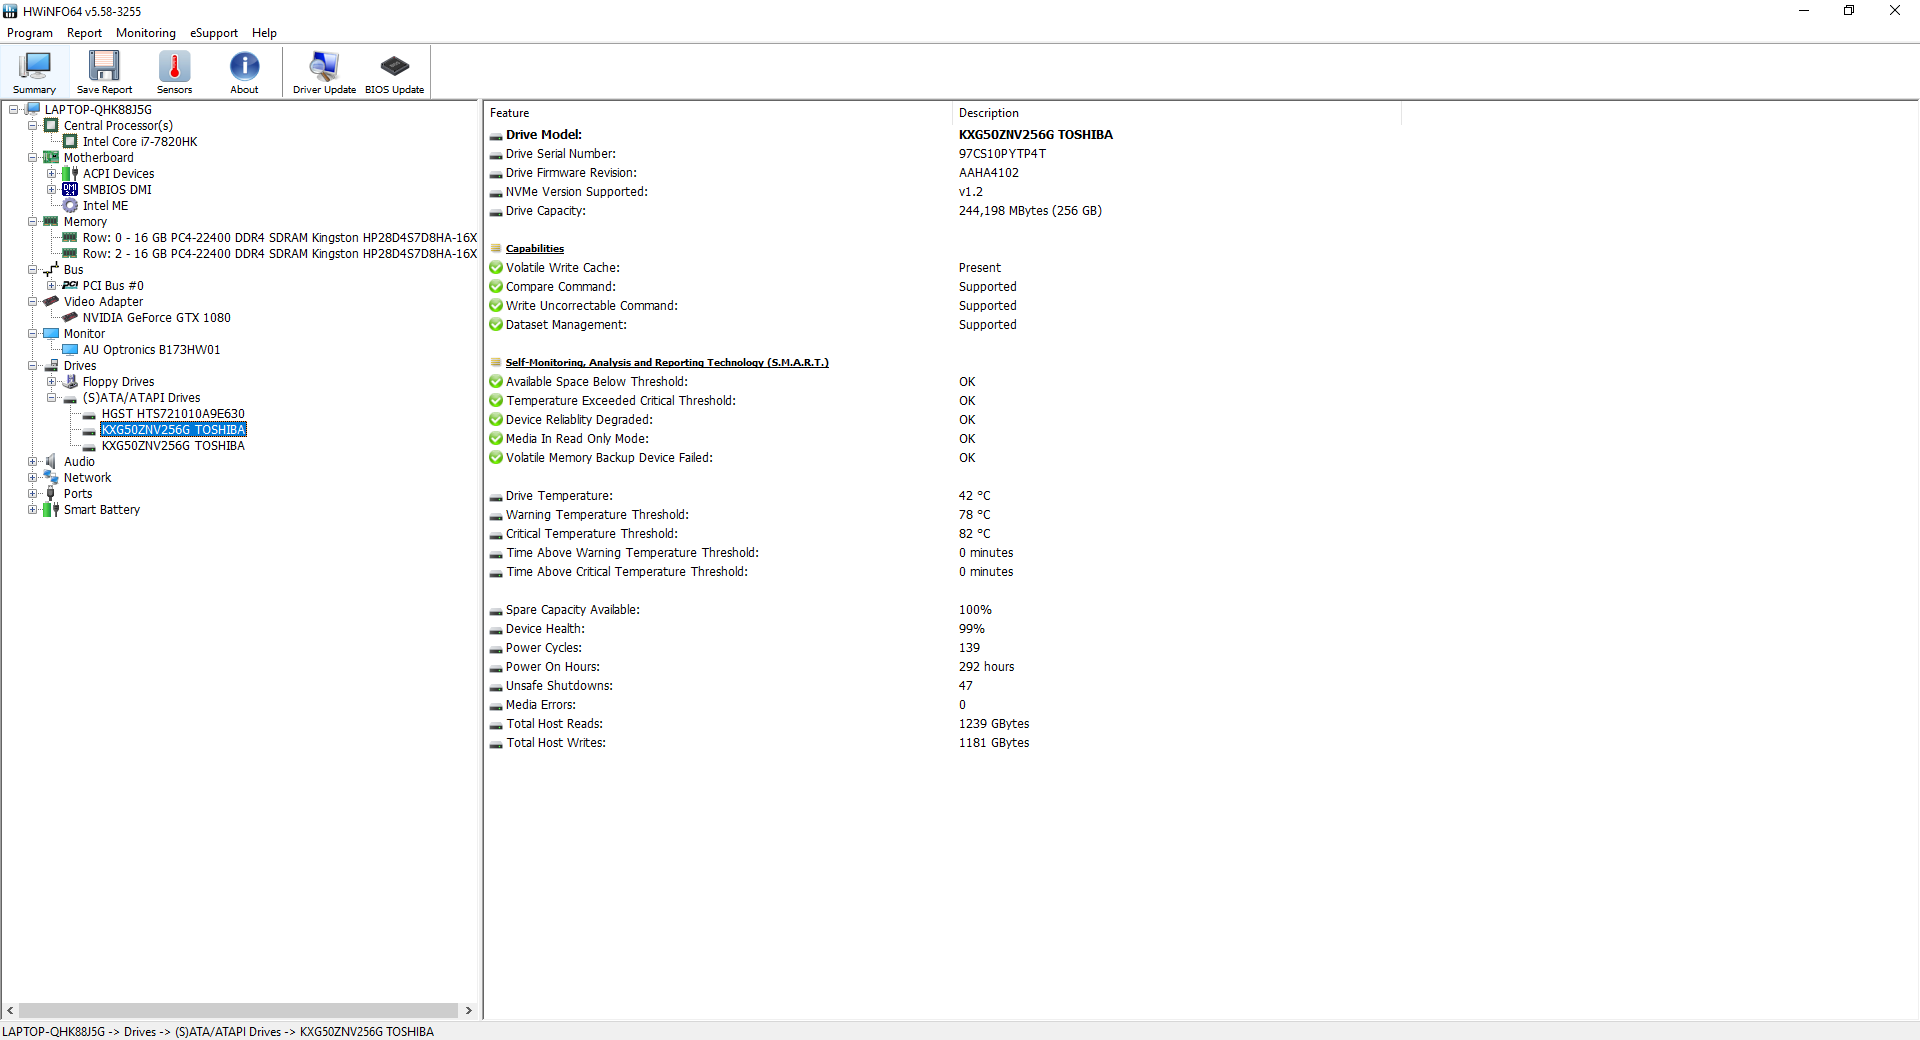Expand the SMBIOS DMI node

click(x=52, y=190)
